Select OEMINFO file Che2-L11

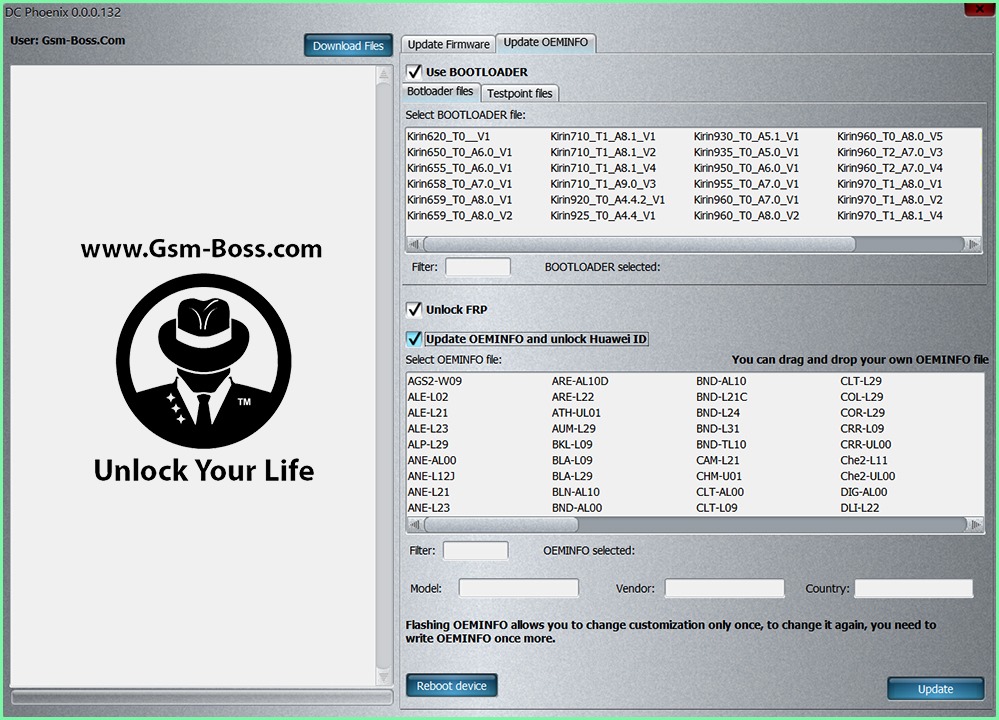pyautogui.click(x=864, y=461)
